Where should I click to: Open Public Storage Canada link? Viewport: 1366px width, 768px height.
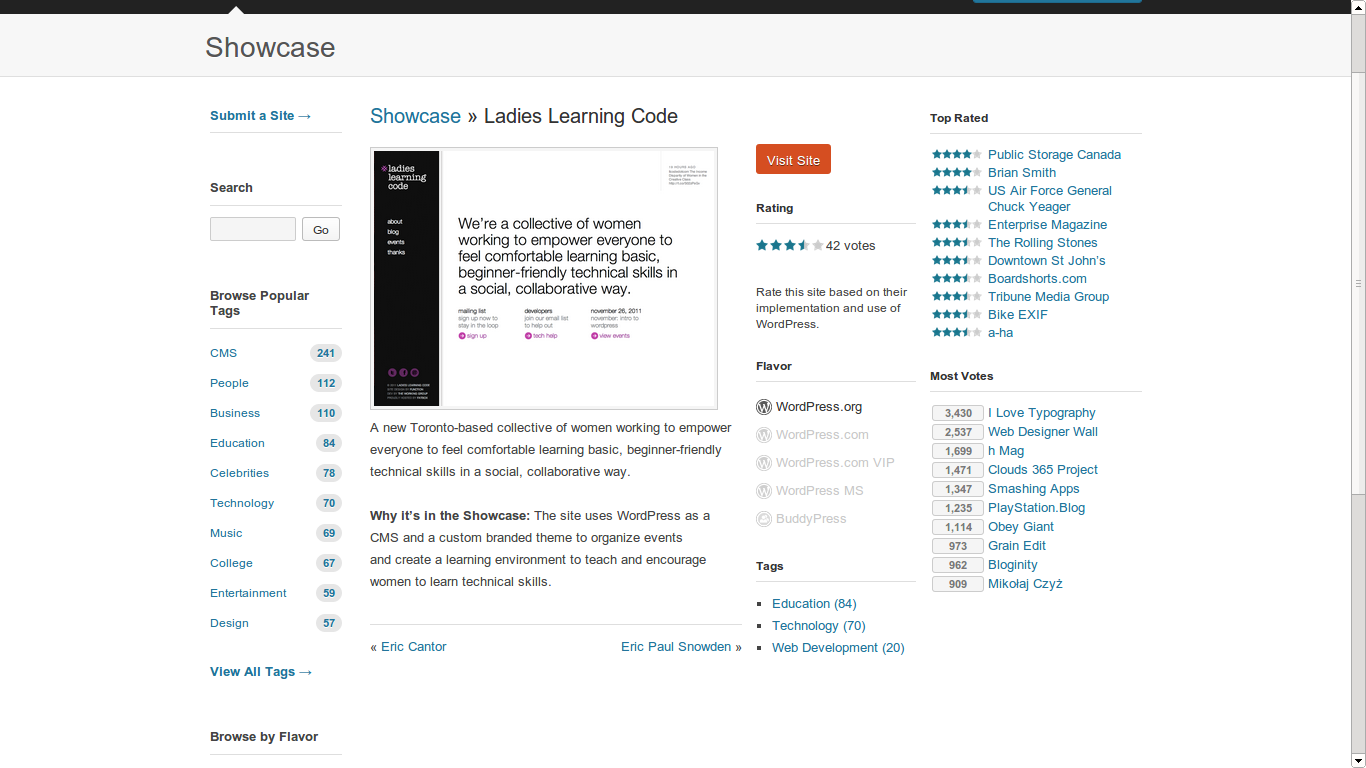(x=1054, y=155)
